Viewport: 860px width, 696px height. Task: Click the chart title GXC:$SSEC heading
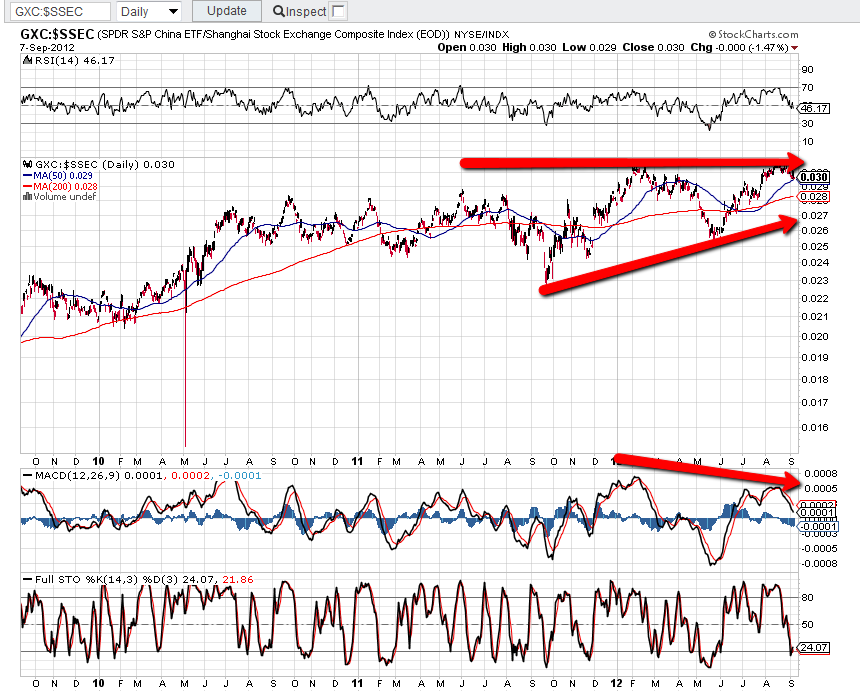click(57, 35)
